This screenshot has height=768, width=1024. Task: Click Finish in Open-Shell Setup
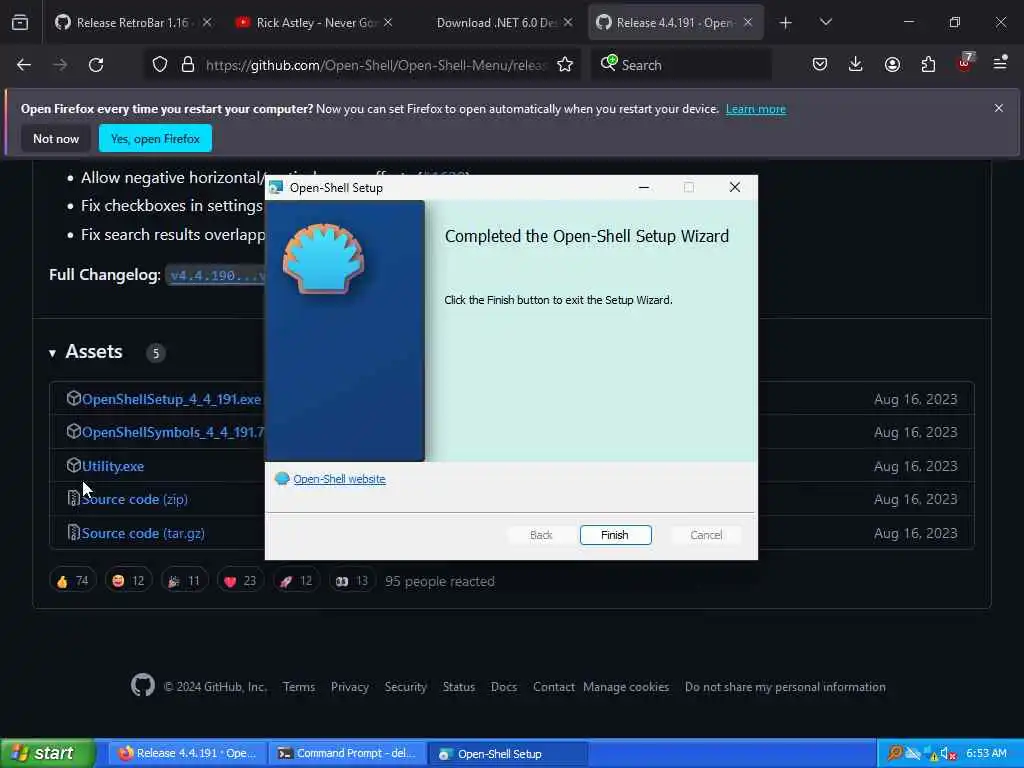click(x=615, y=535)
